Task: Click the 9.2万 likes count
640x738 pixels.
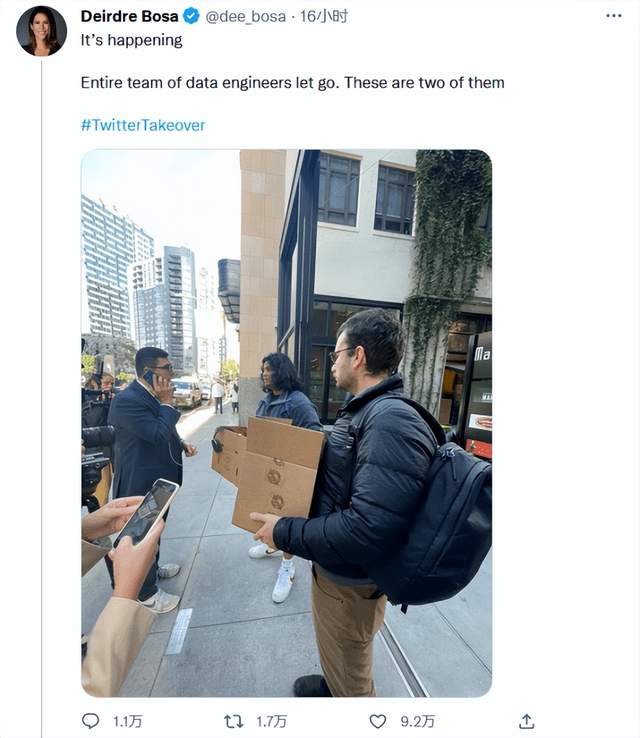Action: tap(417, 722)
